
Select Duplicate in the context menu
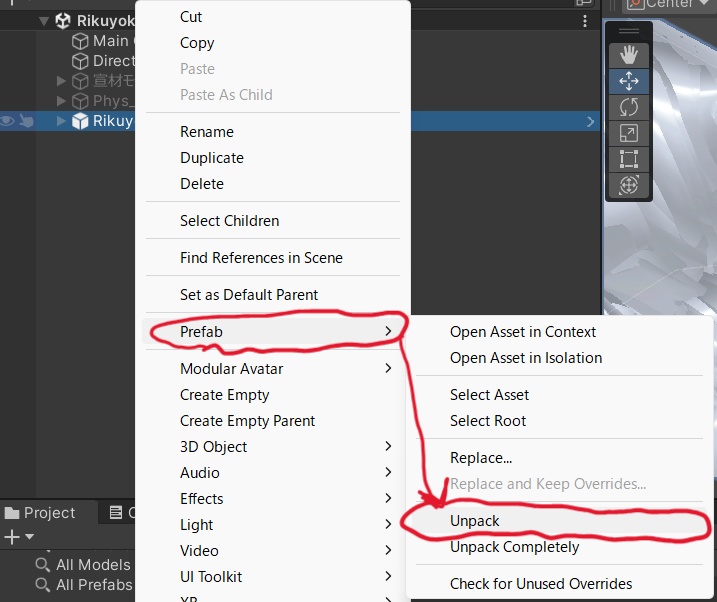pyautogui.click(x=212, y=158)
